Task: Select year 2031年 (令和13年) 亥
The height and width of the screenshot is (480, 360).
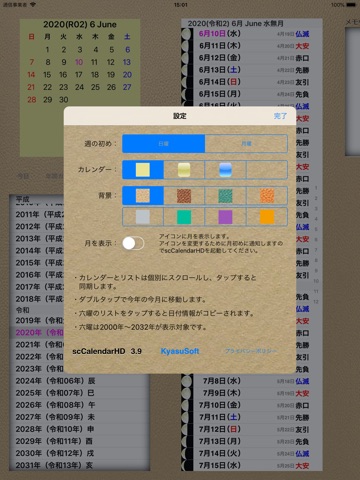Action: [79, 465]
